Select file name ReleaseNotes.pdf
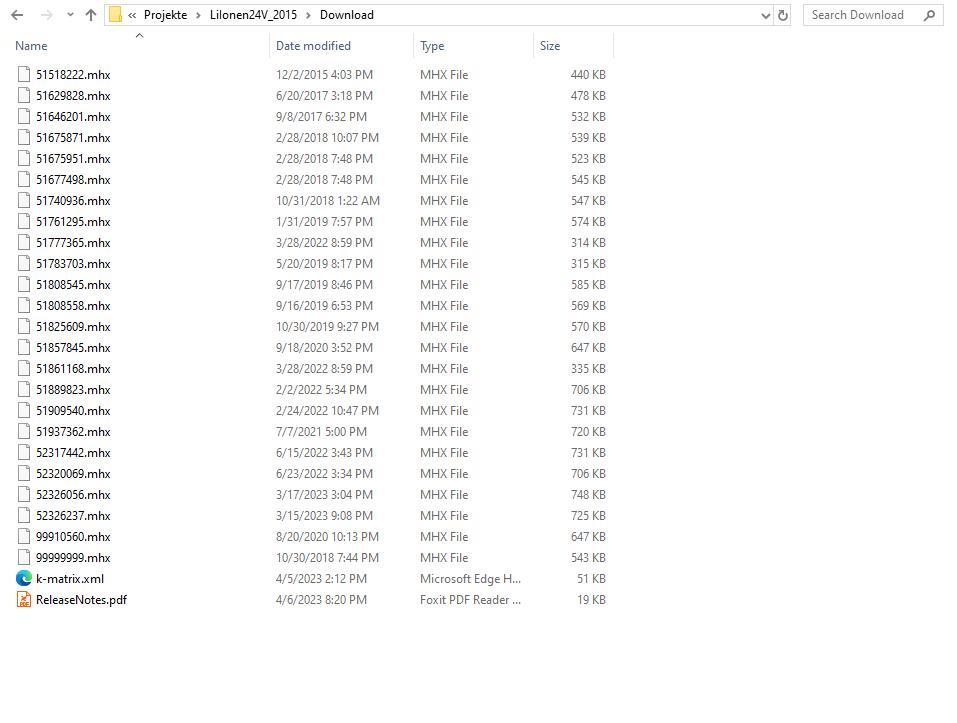The width and height of the screenshot is (957, 723). (81, 600)
